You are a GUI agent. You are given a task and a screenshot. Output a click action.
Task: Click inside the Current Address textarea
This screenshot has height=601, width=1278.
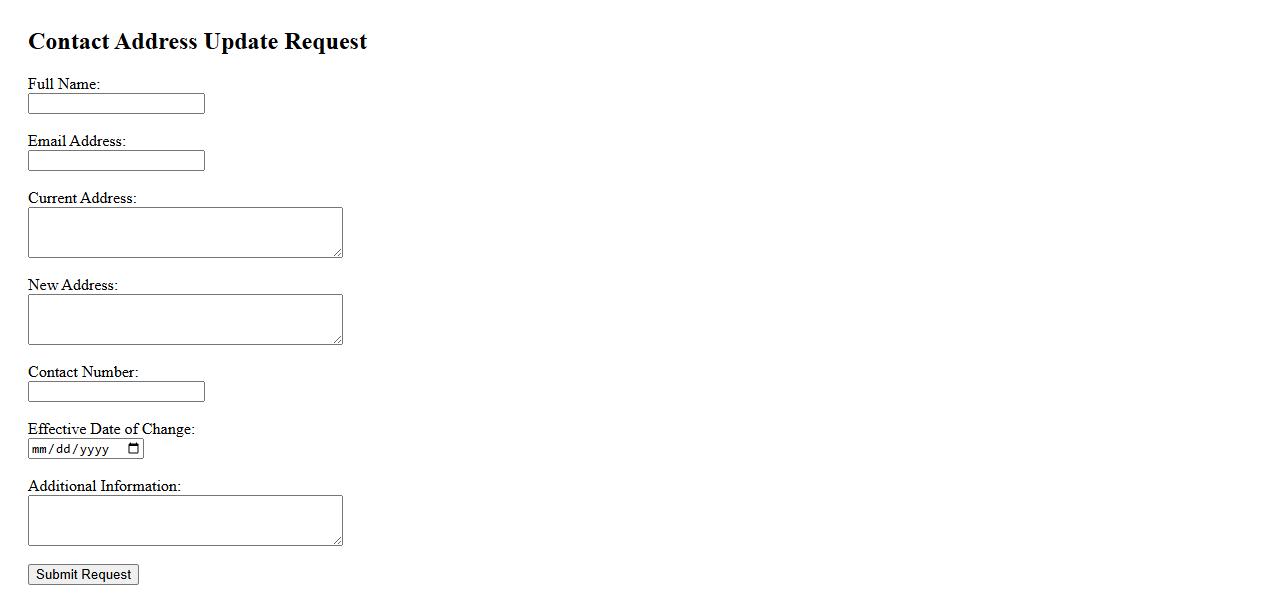pos(185,232)
